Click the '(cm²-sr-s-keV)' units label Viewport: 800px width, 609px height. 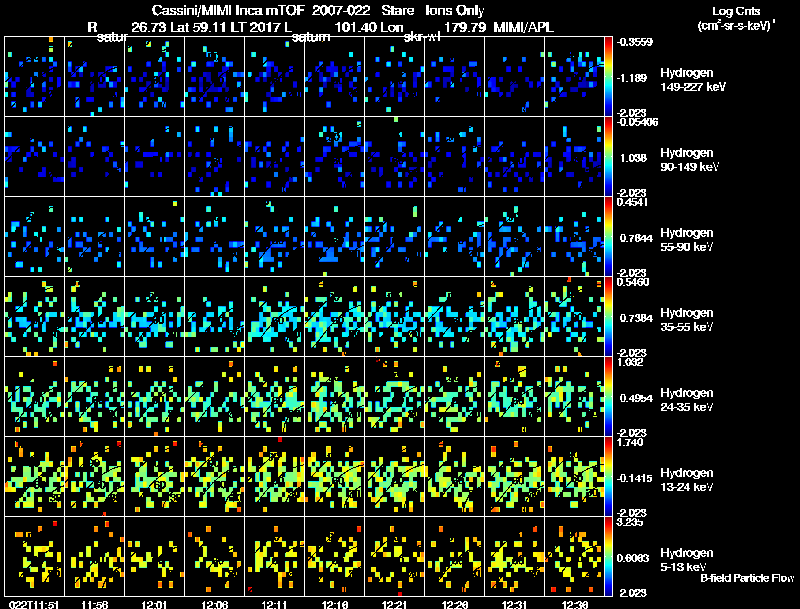point(735,25)
